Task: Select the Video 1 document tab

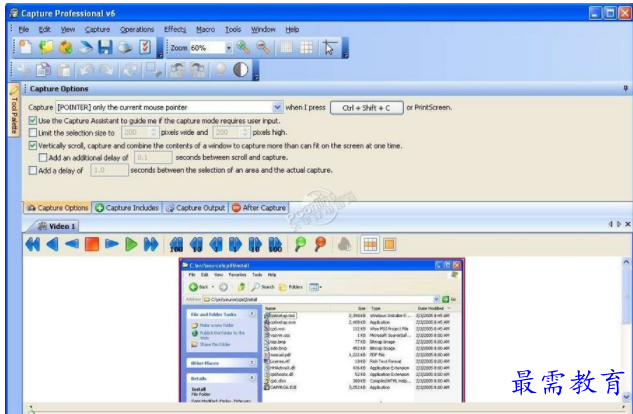Action: (x=56, y=226)
